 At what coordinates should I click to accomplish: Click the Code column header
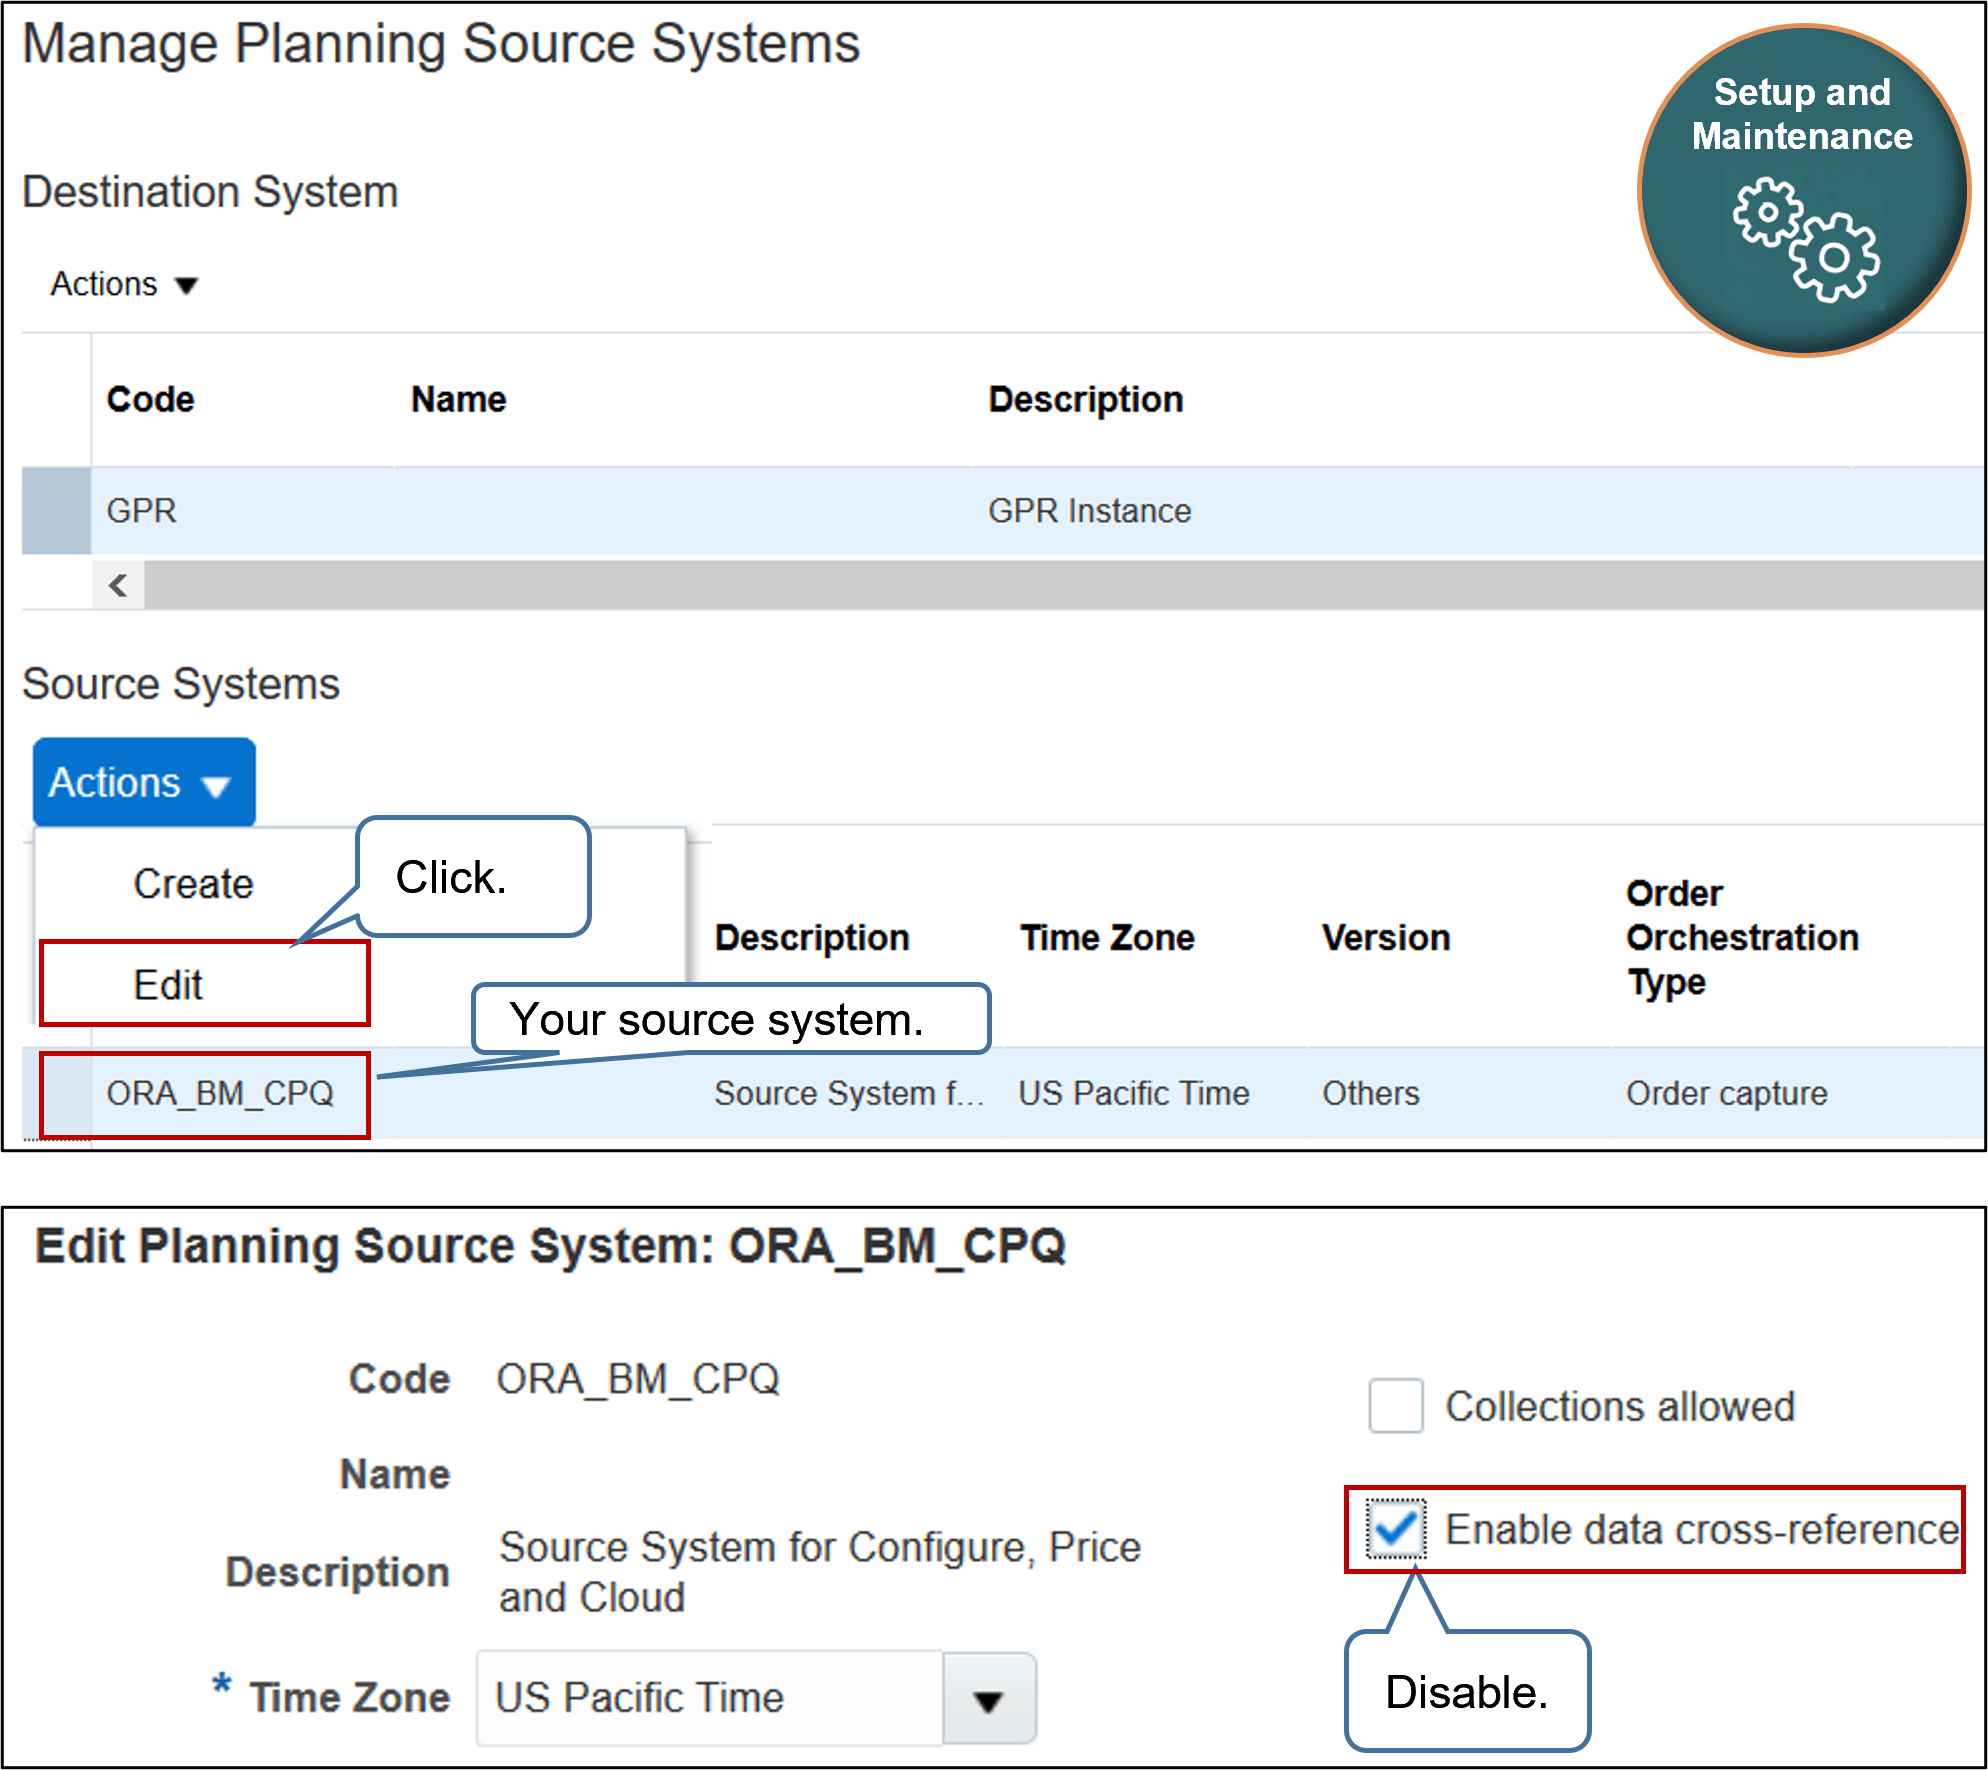point(150,399)
